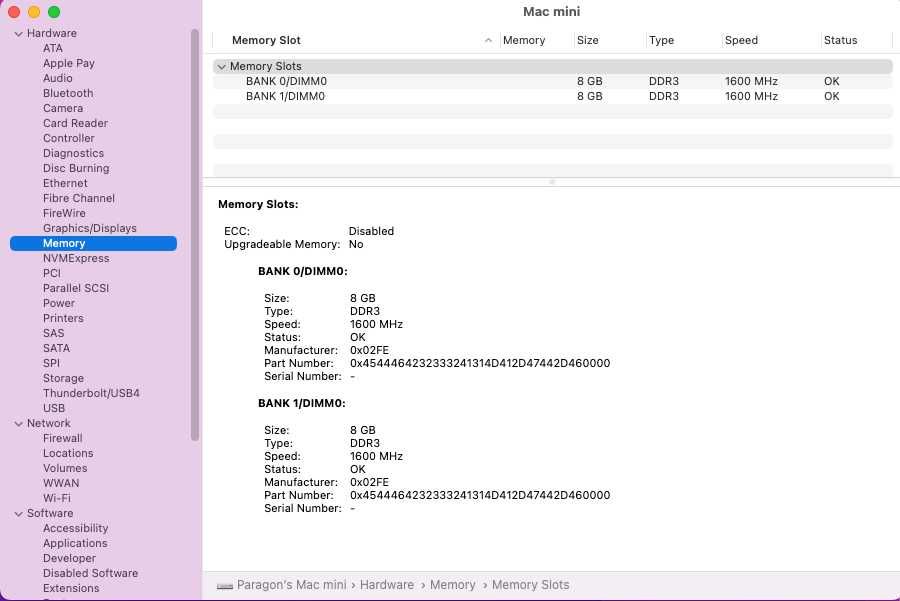Screen dimensions: 900x601
Task: Select Locations under Network
Action: pos(68,453)
